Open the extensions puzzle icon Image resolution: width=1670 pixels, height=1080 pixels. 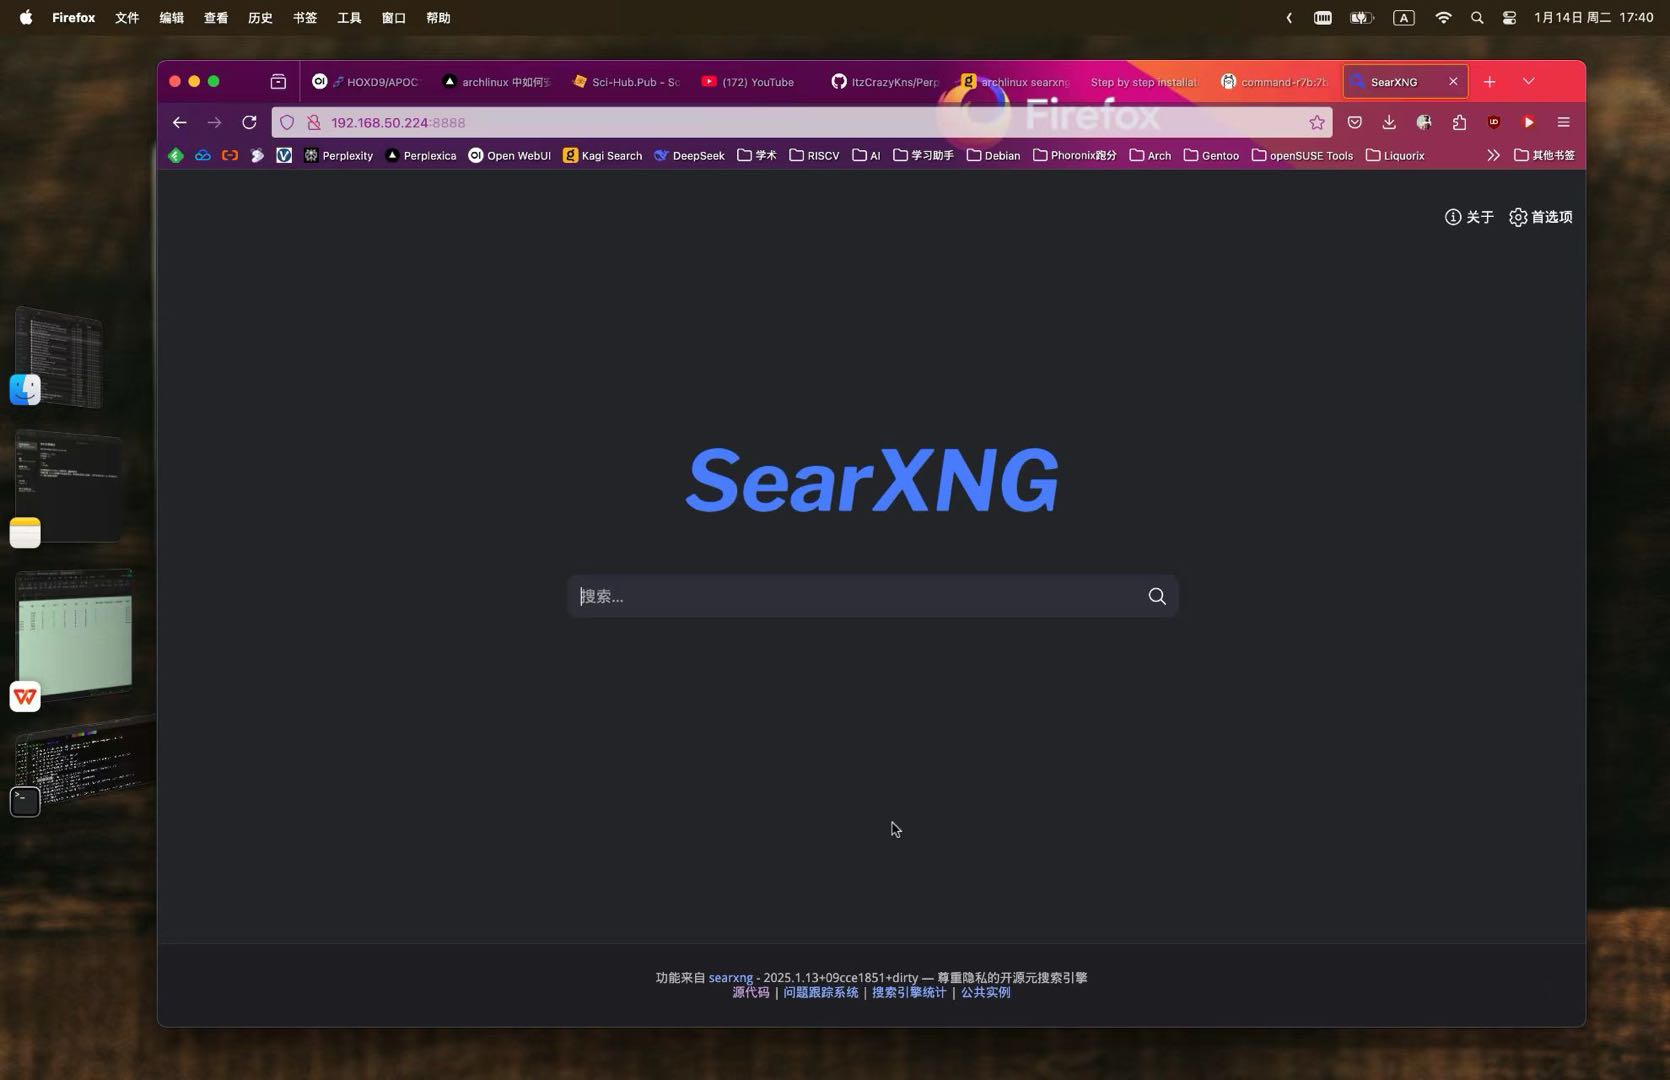(1459, 122)
